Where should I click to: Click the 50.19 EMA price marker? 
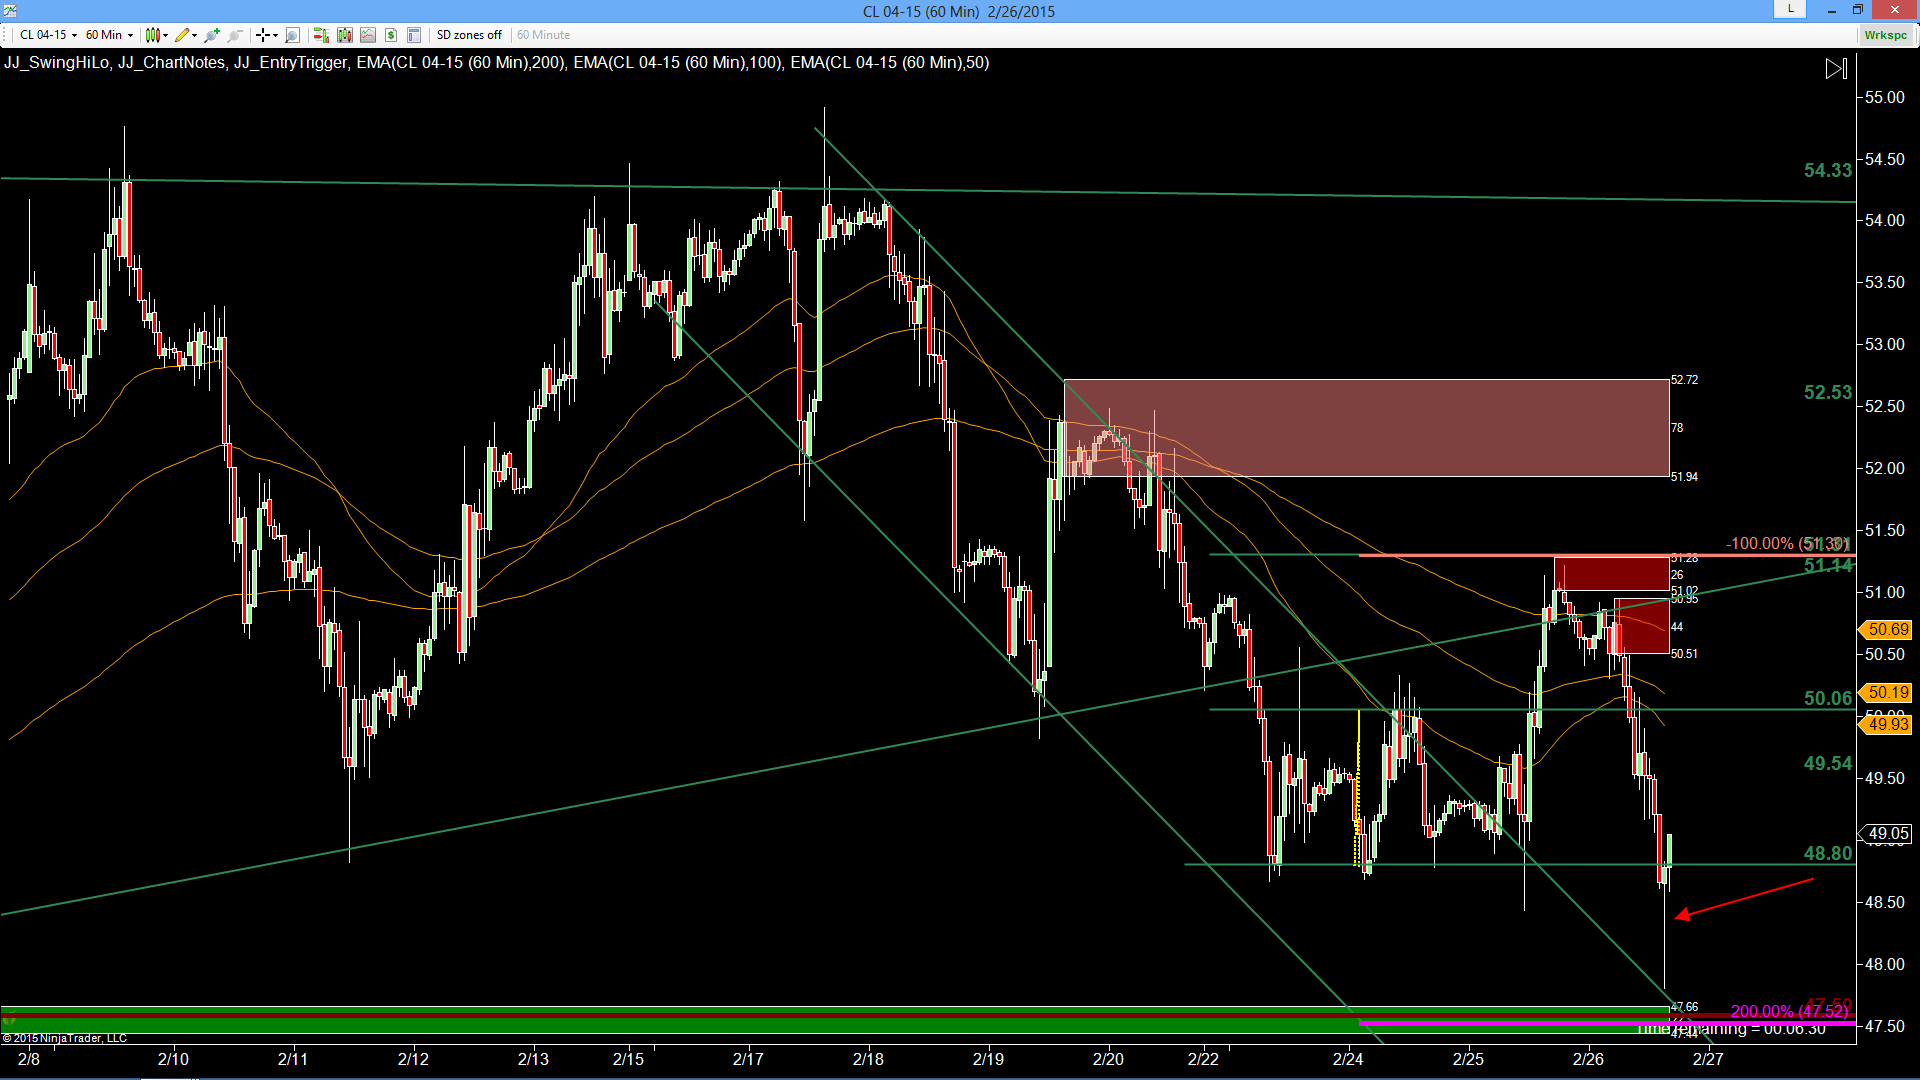(1885, 692)
